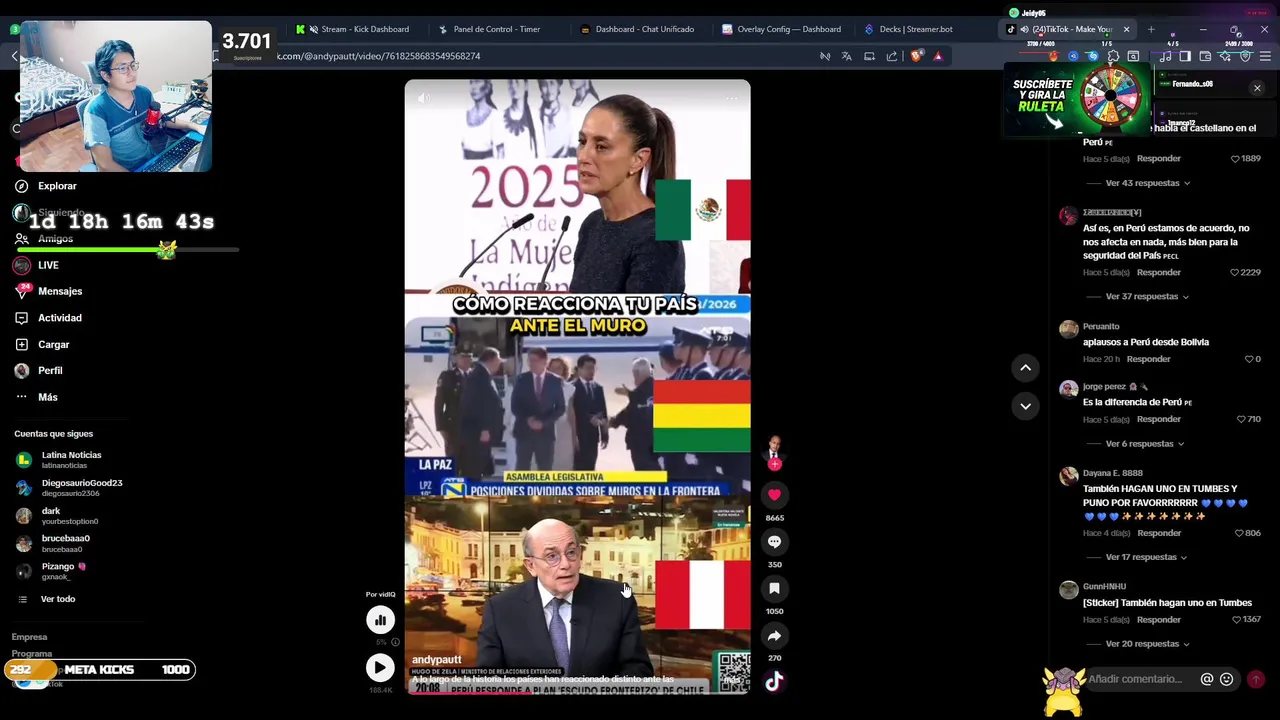Open Actividad notifications
1280x720 pixels.
(60, 318)
